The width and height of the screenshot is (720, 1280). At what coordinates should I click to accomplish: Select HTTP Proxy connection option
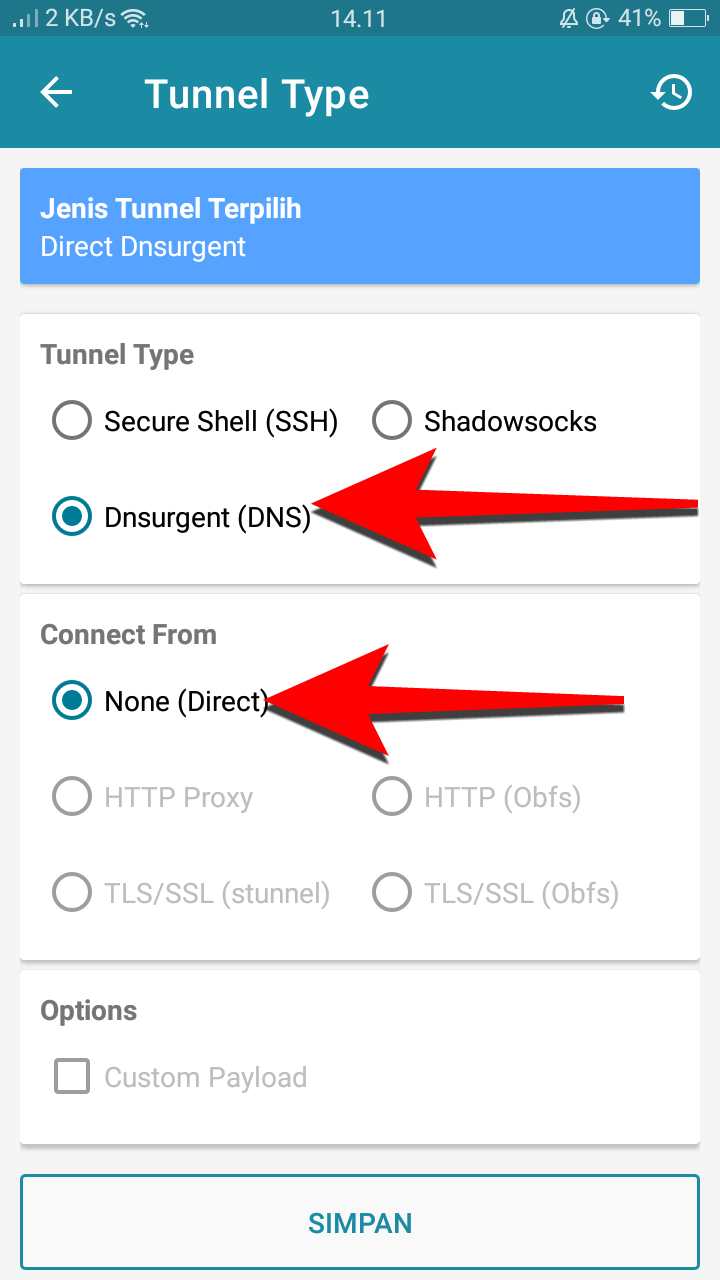(x=152, y=798)
